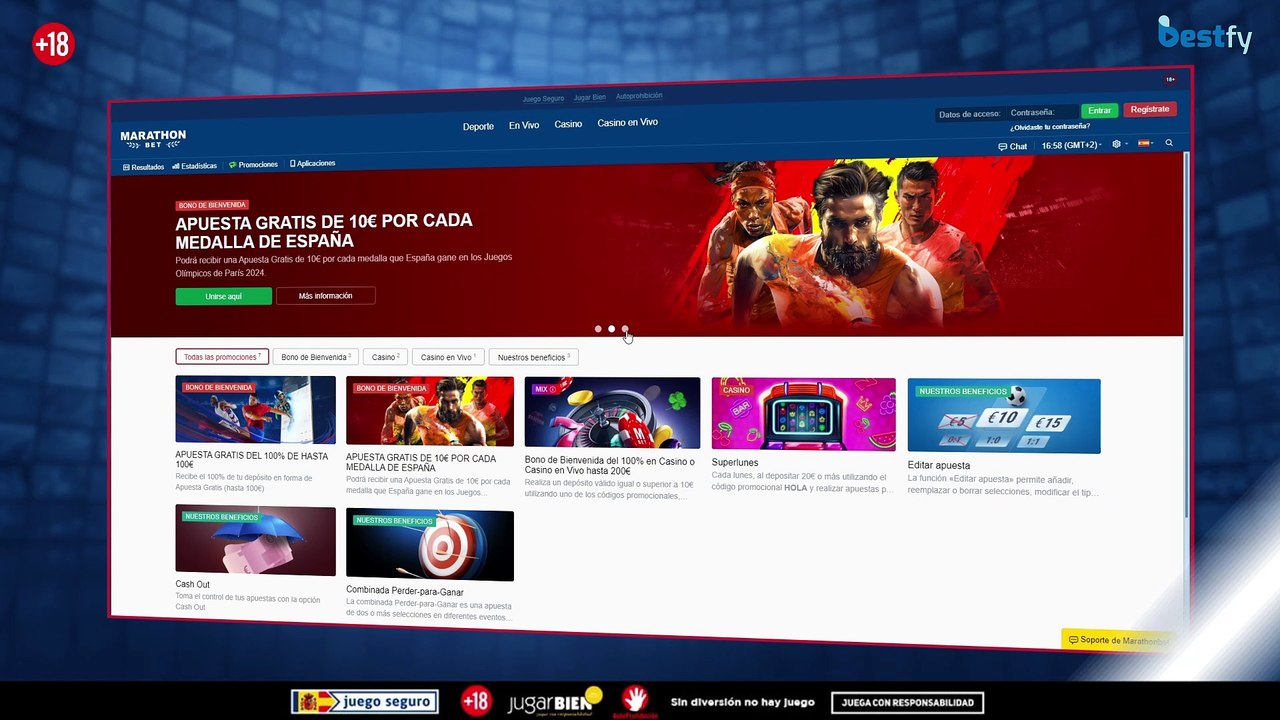Click the APUESTA GRATIS DEL 100% title
This screenshot has width=1280, height=720.
click(252, 460)
